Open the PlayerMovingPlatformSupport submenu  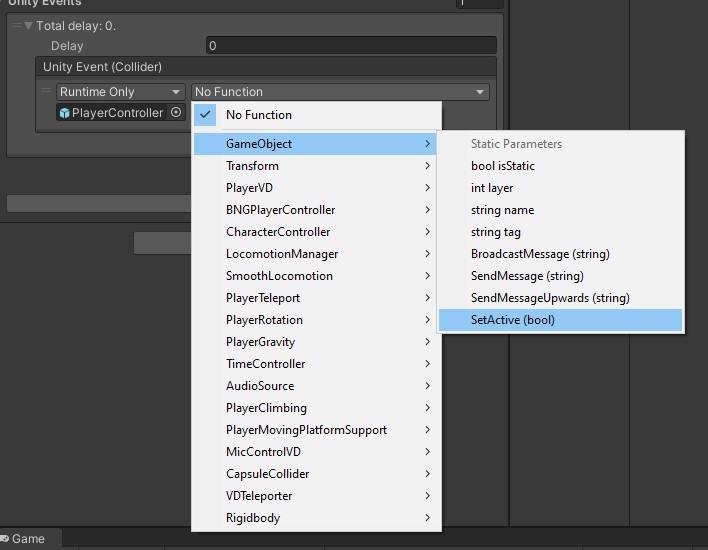point(317,430)
